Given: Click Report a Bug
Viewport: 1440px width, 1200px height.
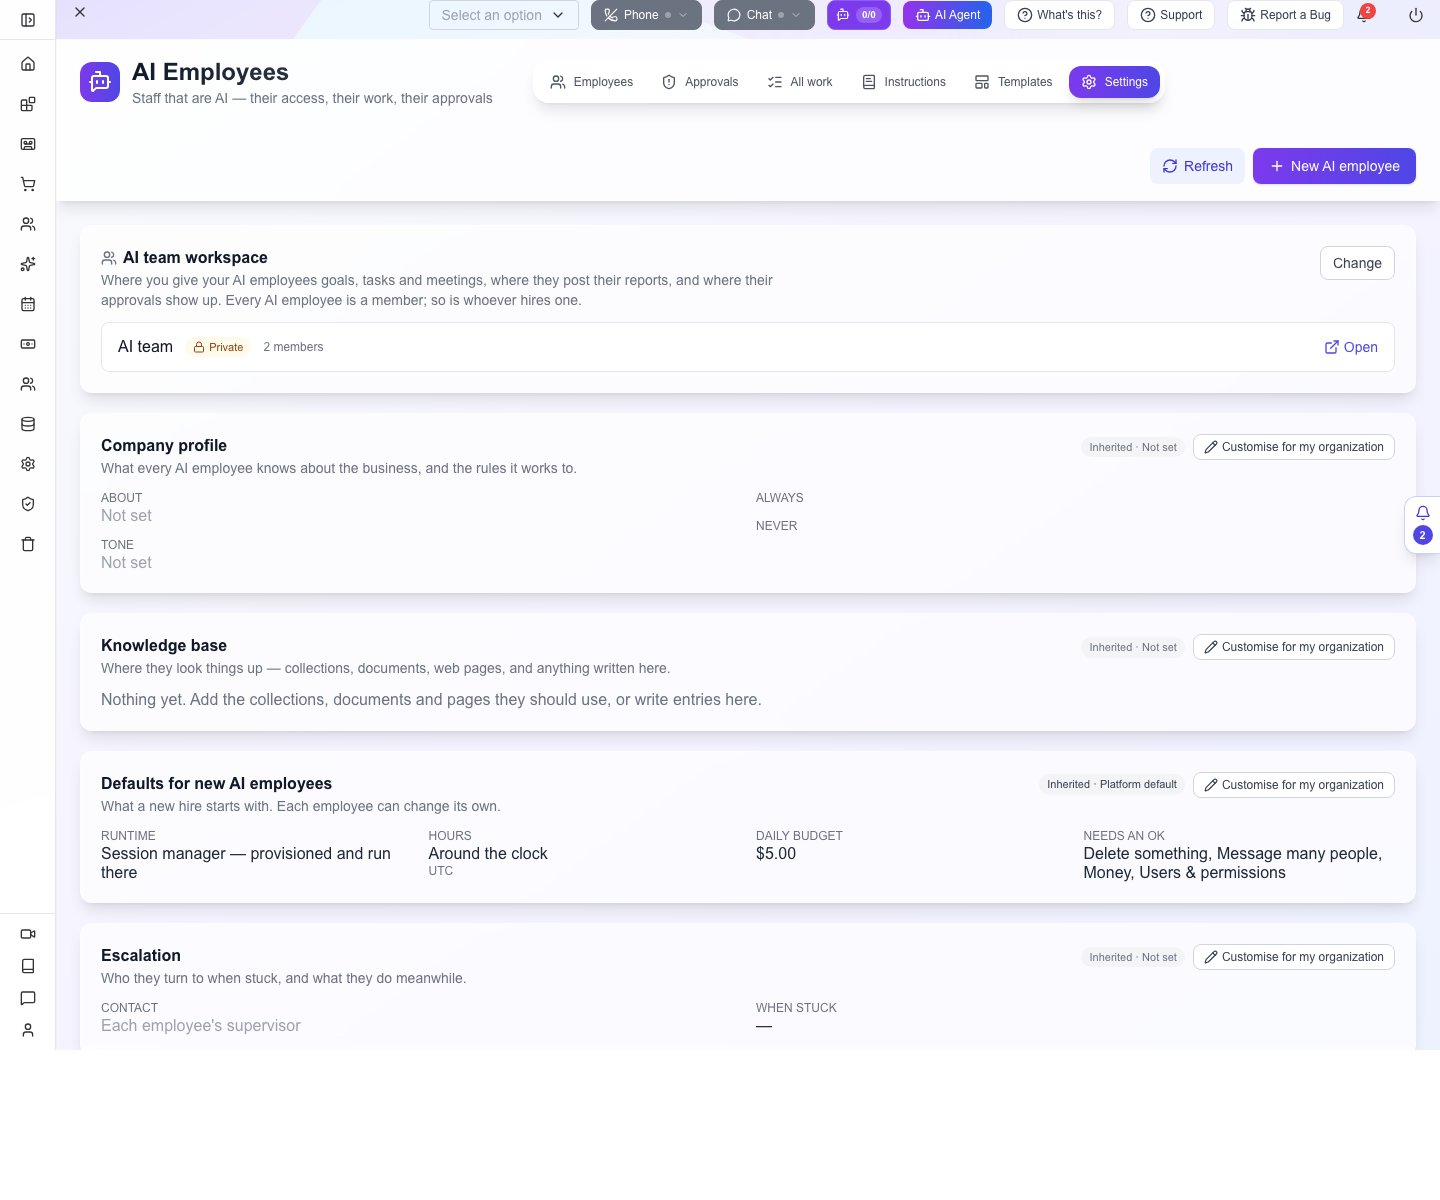Looking at the screenshot, I should (x=1285, y=15).
